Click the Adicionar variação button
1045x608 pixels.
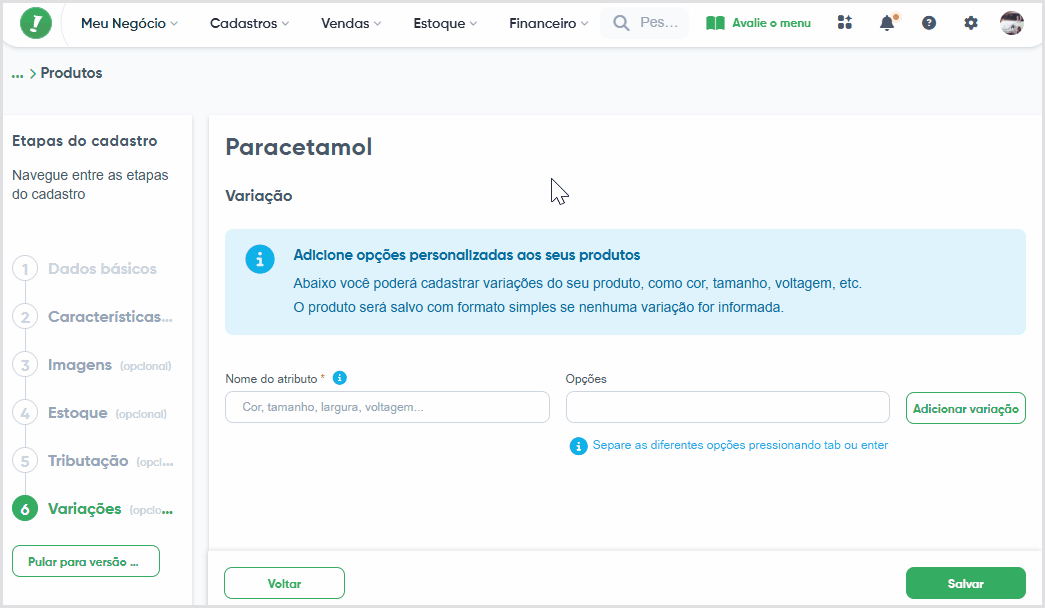tap(966, 408)
